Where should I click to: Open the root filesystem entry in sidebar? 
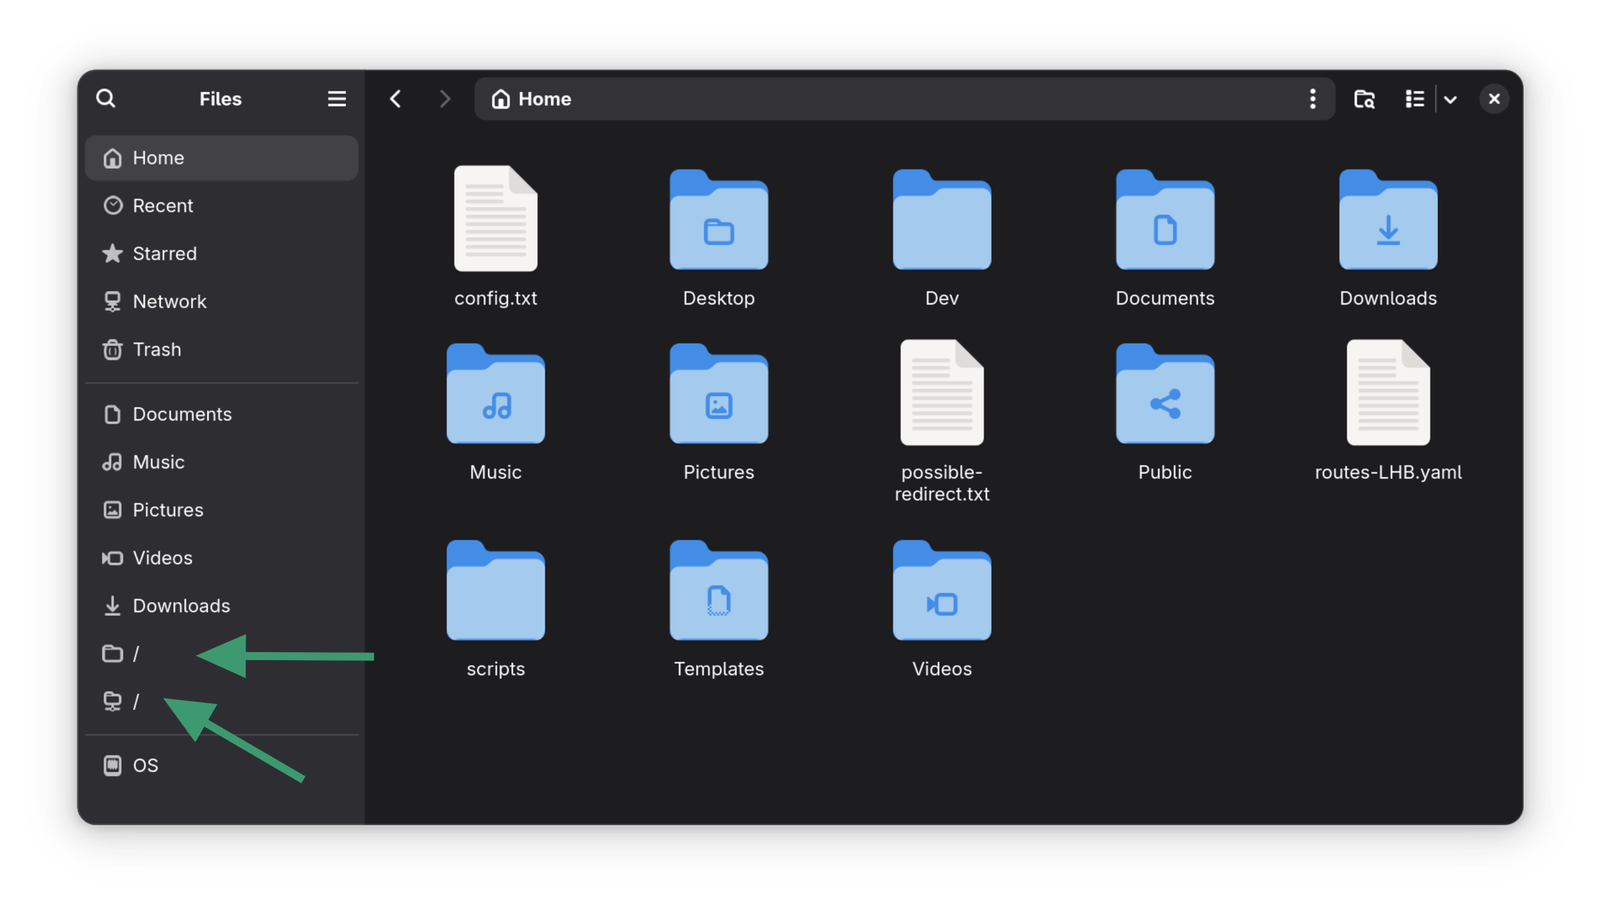136,653
